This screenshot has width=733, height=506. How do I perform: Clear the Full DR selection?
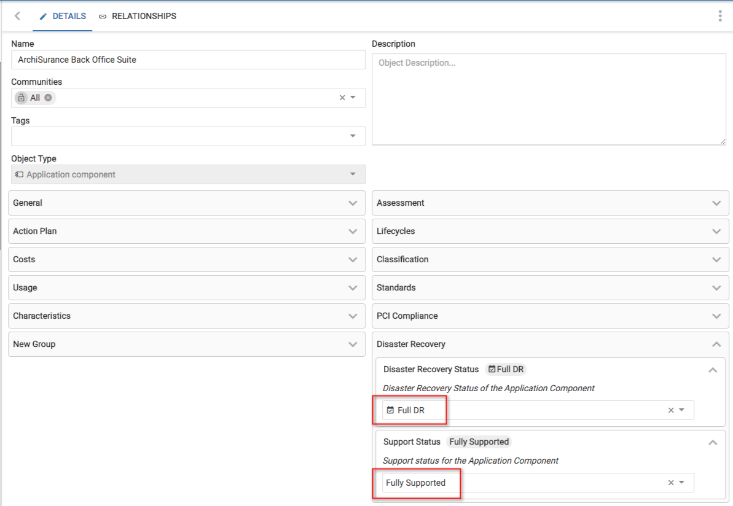671,410
